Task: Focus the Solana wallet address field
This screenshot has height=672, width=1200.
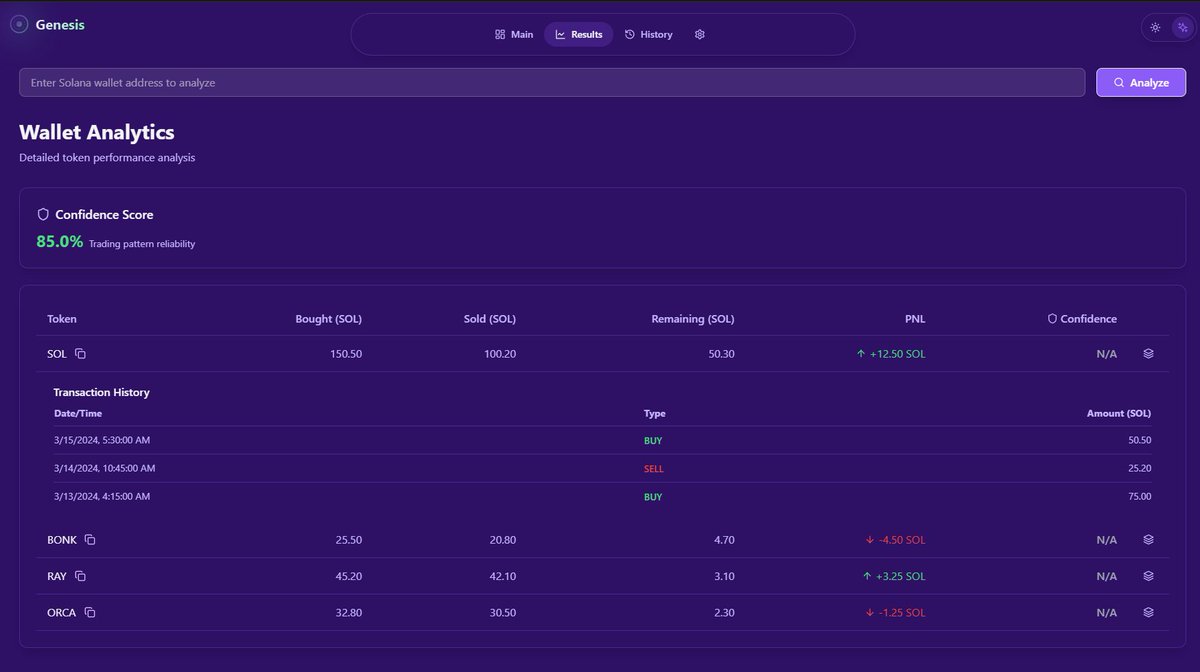Action: [x=552, y=82]
